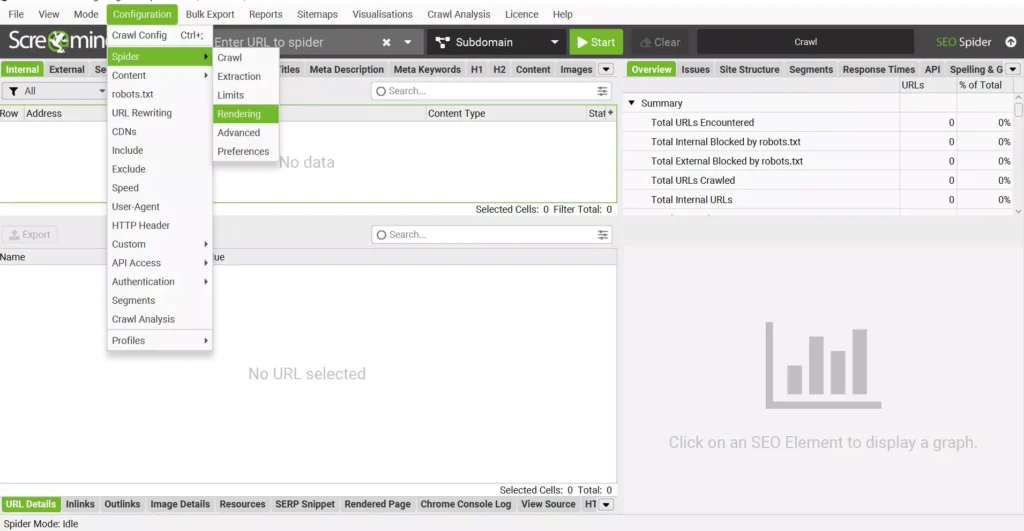The image size is (1024, 531).
Task: Choose Segments in Configuration menu
Action: (159, 300)
